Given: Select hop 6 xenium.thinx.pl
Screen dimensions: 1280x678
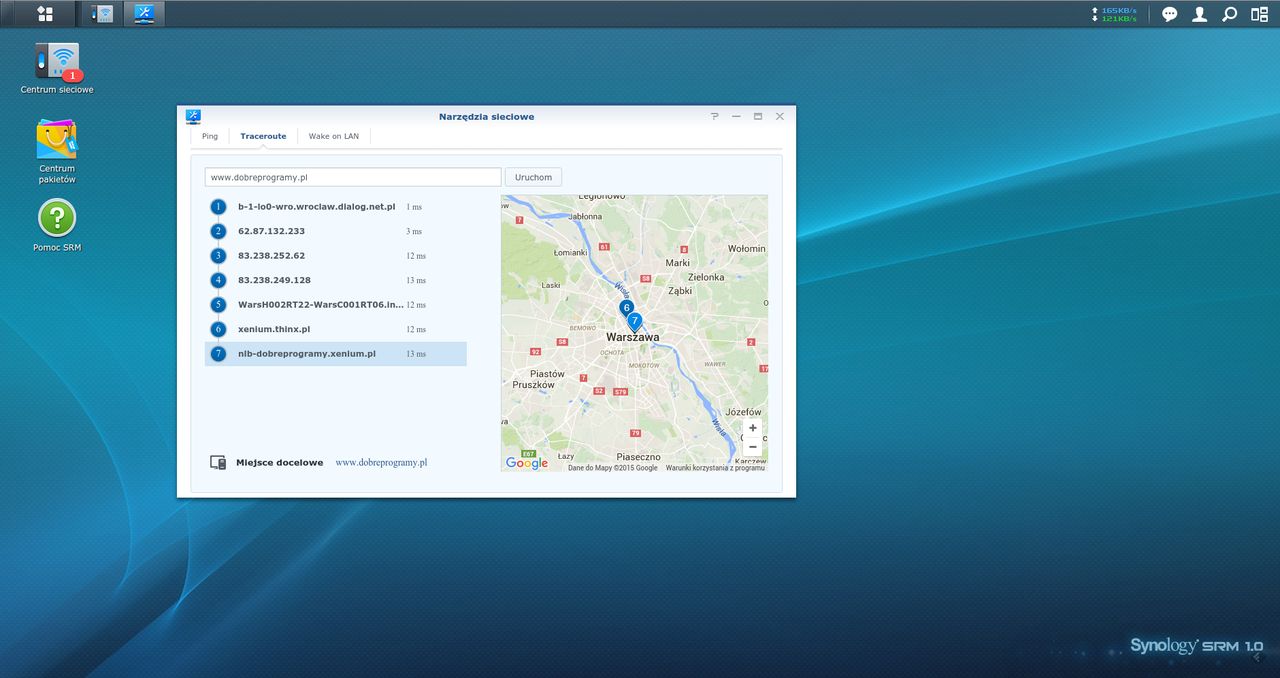Looking at the screenshot, I should [x=336, y=329].
